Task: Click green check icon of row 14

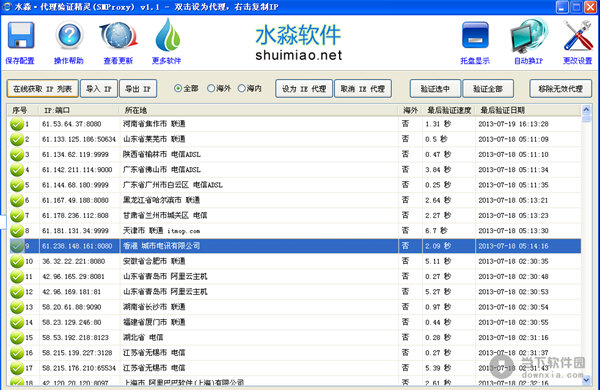Action: click(16, 322)
